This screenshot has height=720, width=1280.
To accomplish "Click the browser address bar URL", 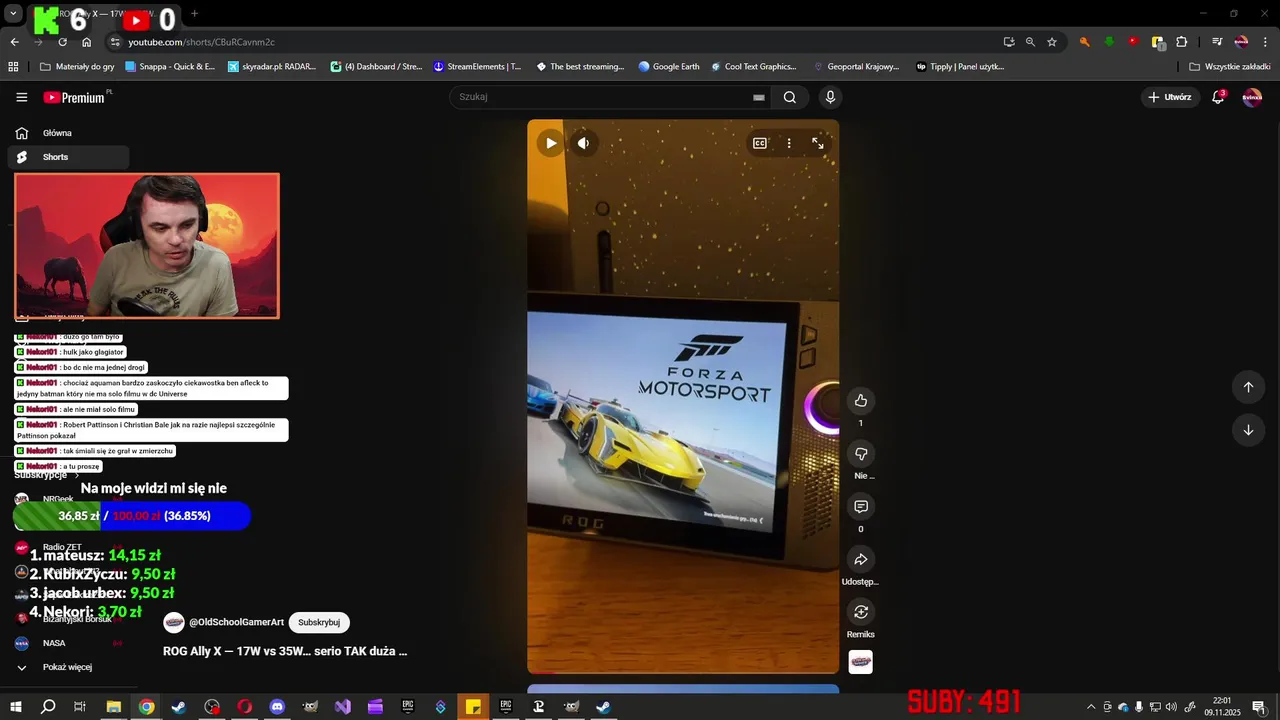I will click(201, 42).
